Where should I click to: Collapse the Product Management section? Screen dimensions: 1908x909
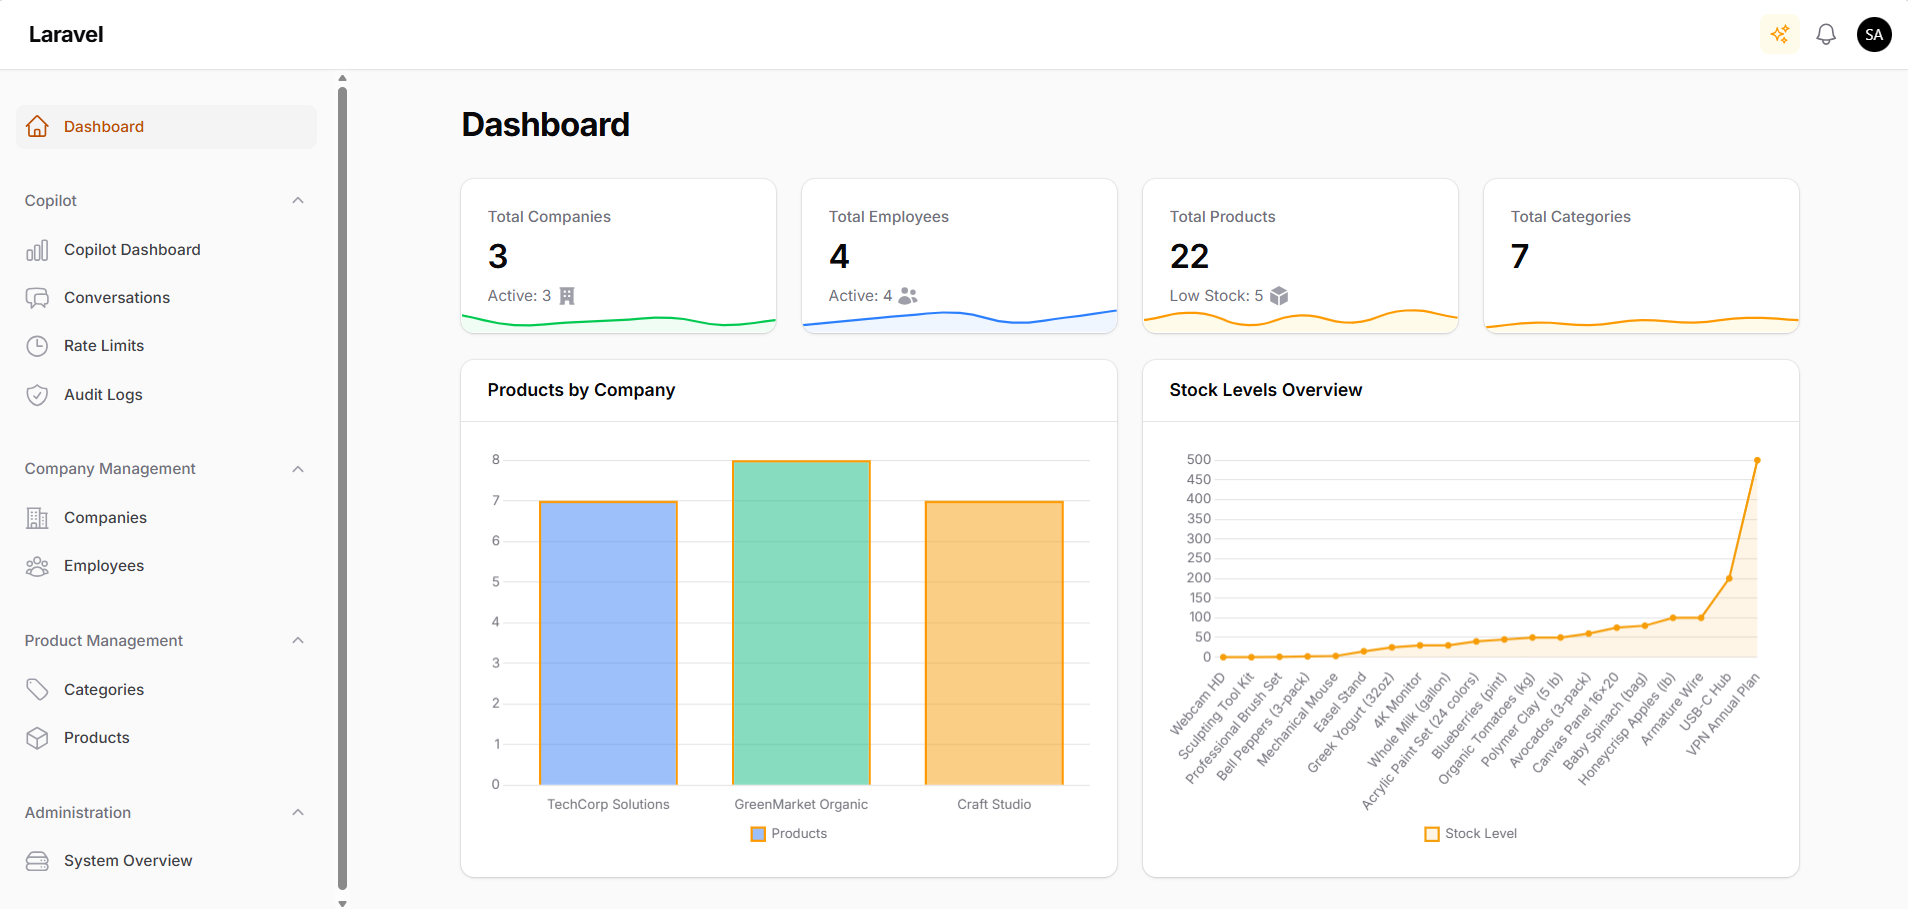point(298,641)
